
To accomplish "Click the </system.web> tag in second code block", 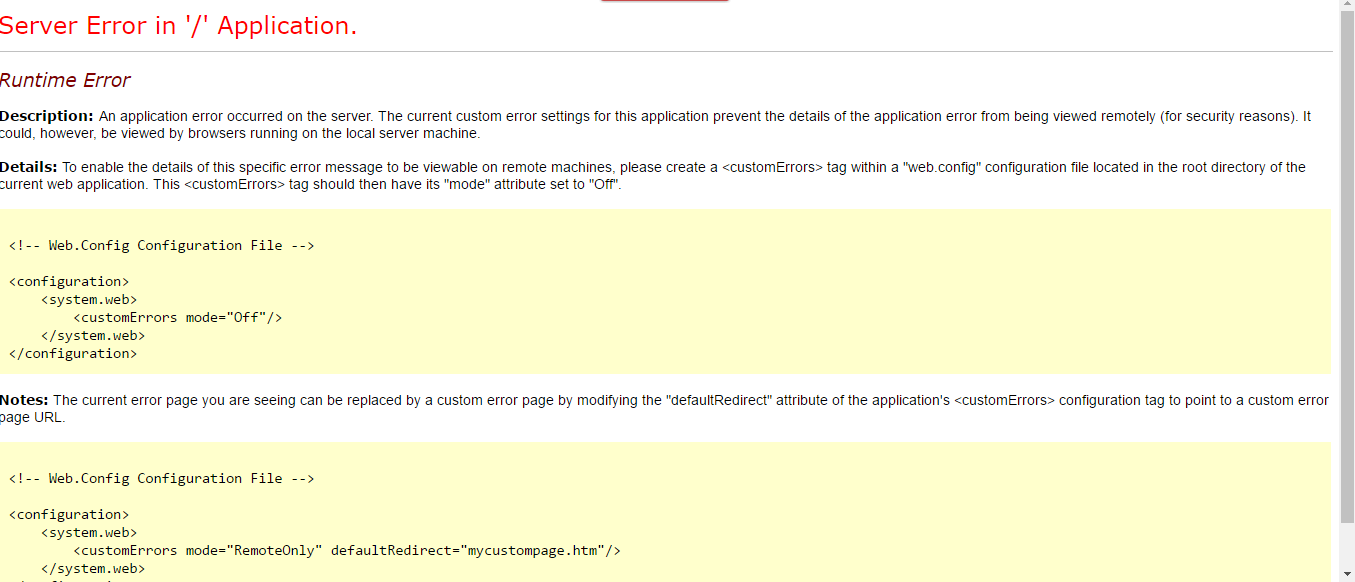I will [x=93, y=568].
